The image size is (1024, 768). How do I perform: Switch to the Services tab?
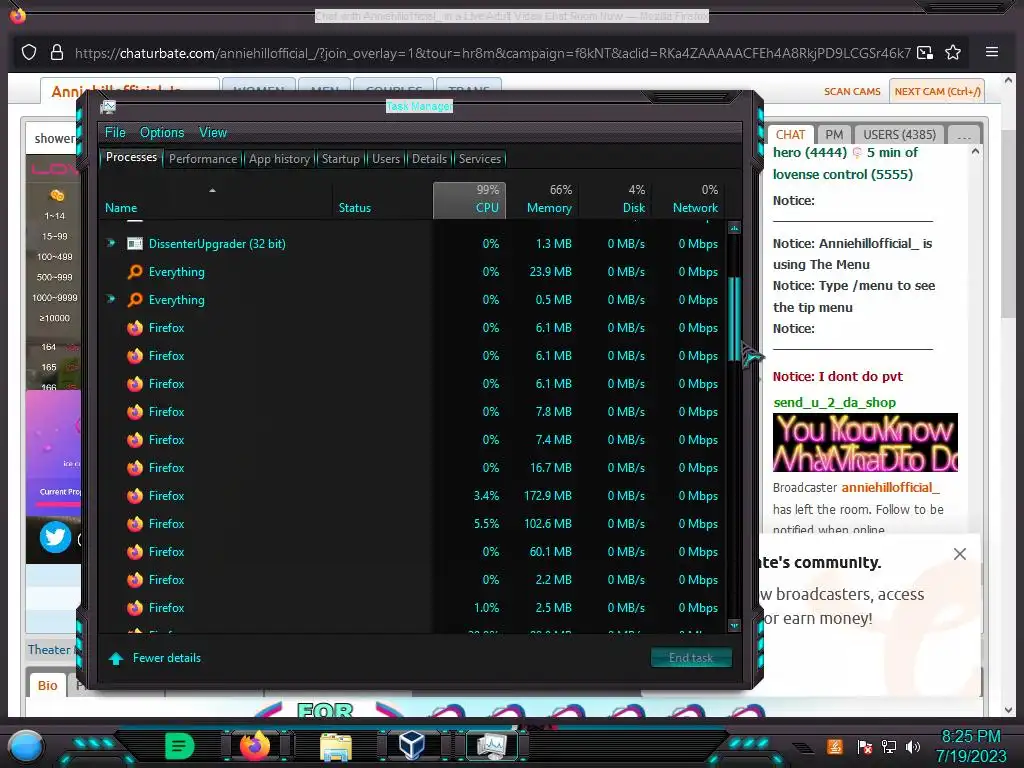tap(480, 159)
